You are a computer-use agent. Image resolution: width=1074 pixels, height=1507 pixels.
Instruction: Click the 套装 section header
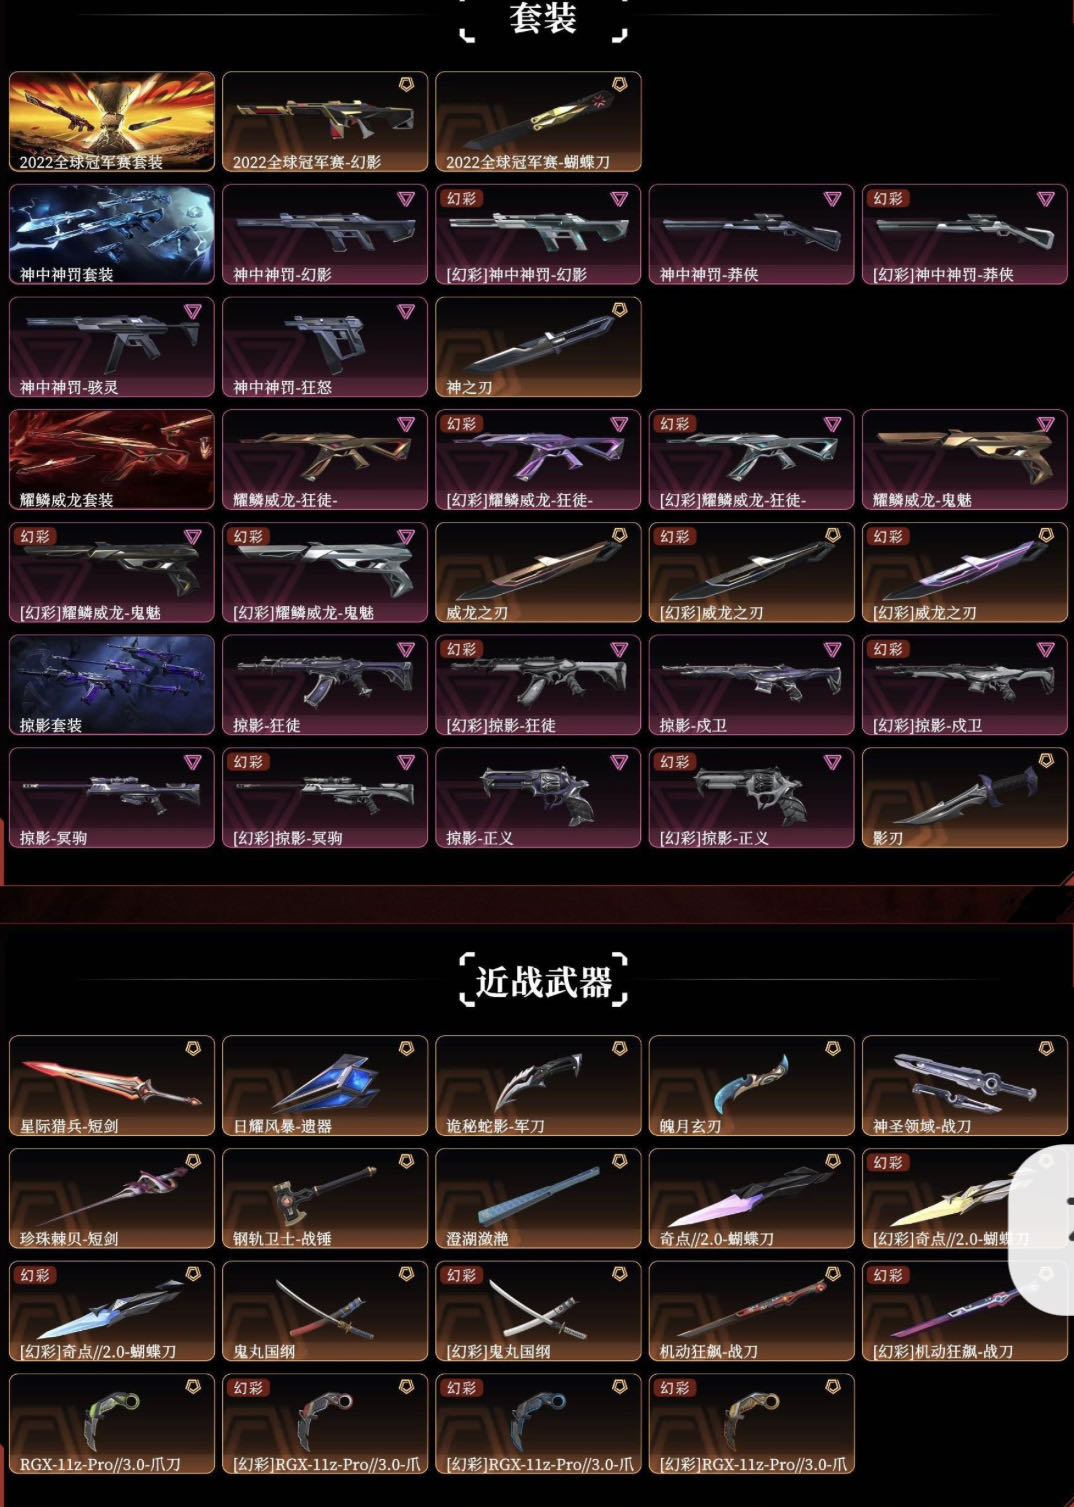click(543, 18)
